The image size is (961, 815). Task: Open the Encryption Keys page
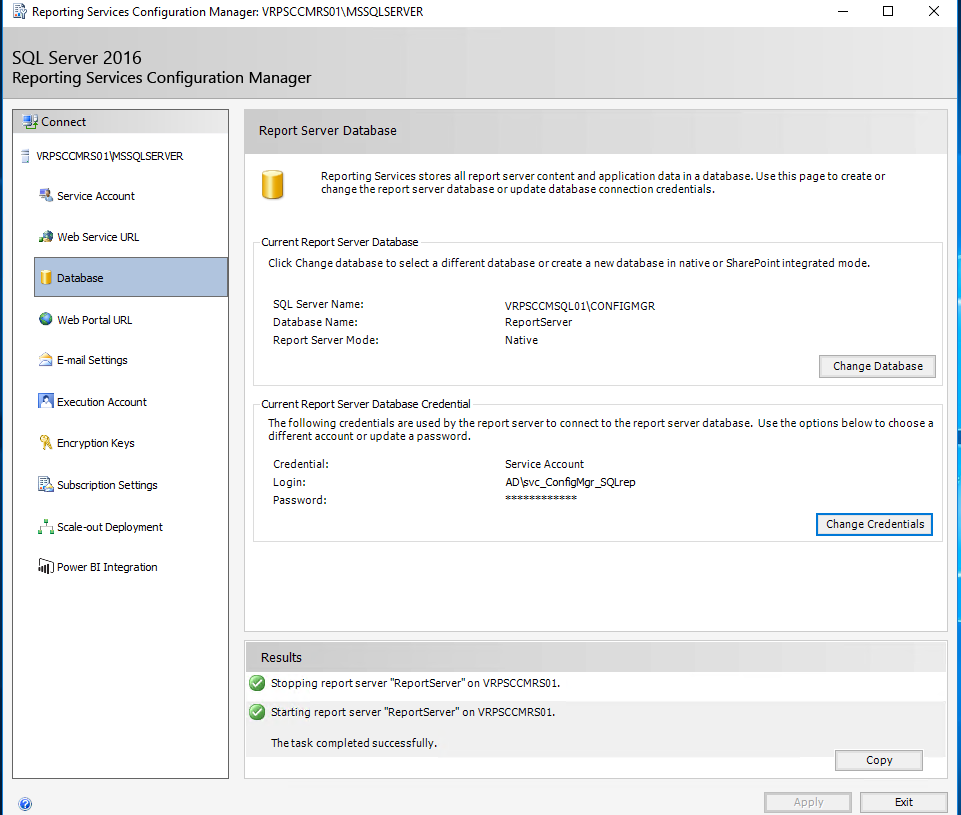[x=96, y=443]
